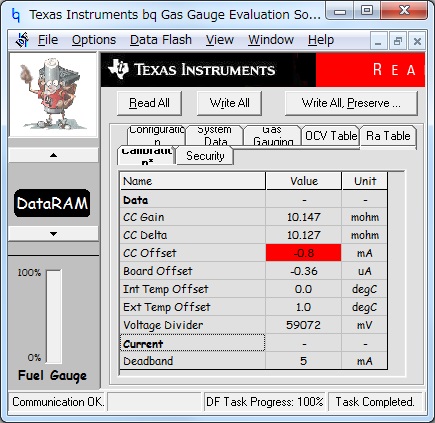
Task: Click the down arrow below DataRAM
Action: 53,234
